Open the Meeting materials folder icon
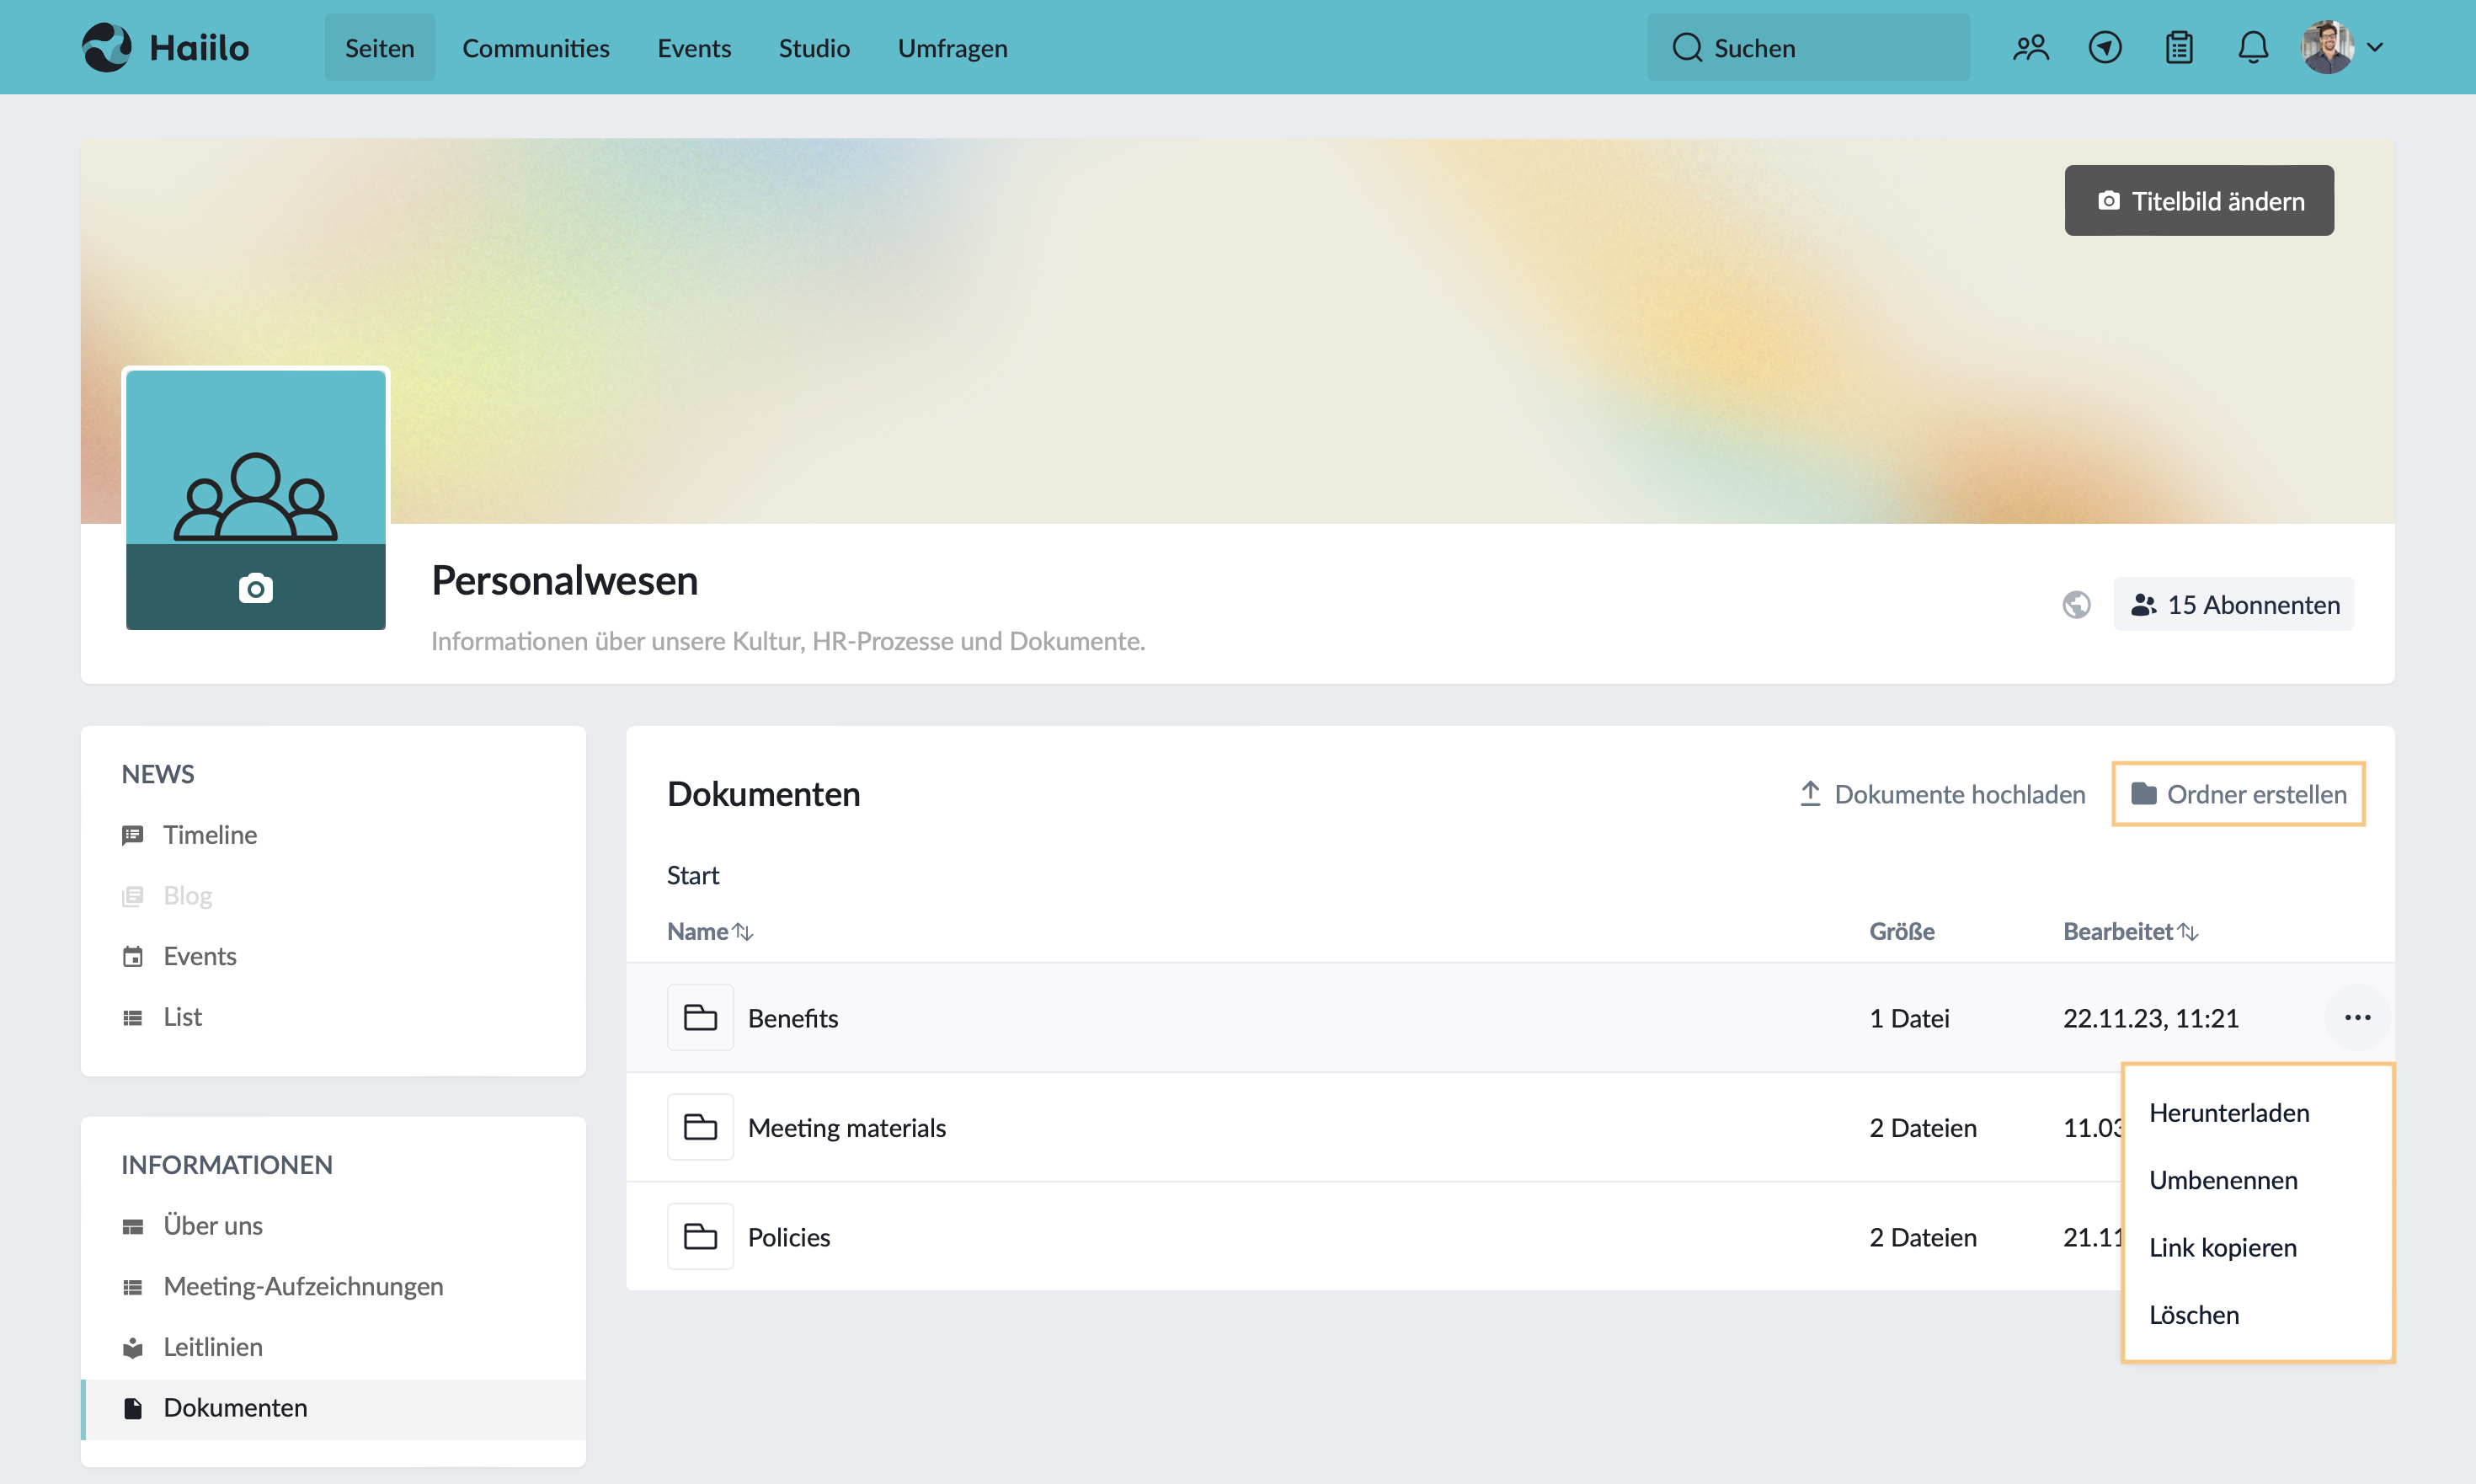The width and height of the screenshot is (2476, 1484). click(x=700, y=1128)
